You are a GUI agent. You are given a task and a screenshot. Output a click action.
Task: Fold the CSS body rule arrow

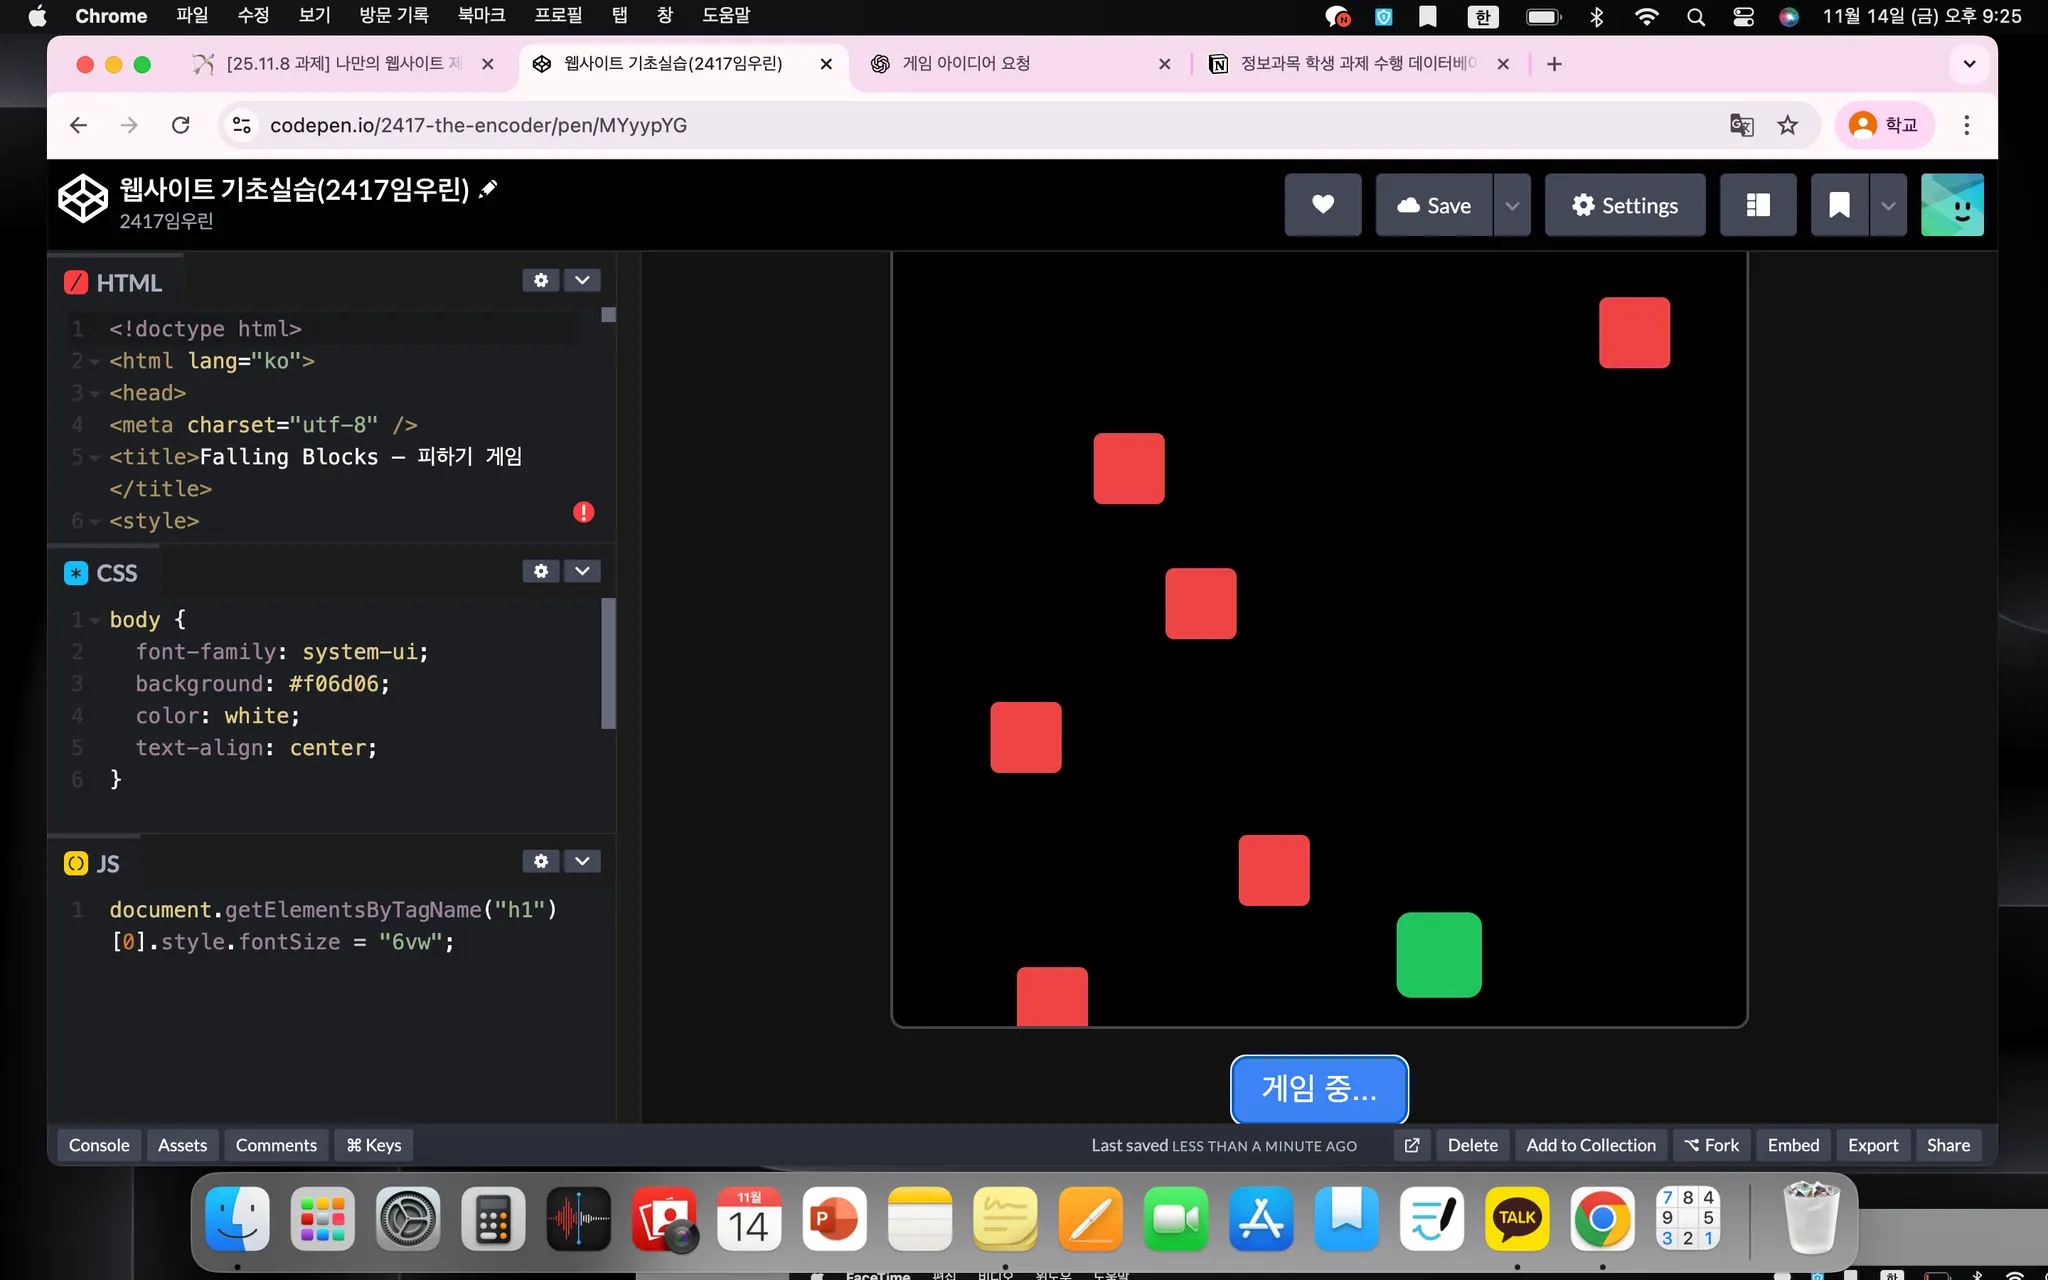tap(94, 621)
